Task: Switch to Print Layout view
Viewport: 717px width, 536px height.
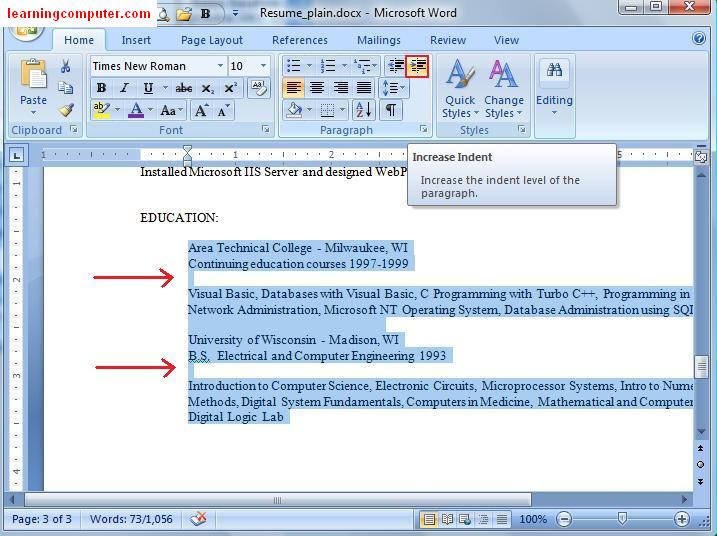Action: point(428,519)
